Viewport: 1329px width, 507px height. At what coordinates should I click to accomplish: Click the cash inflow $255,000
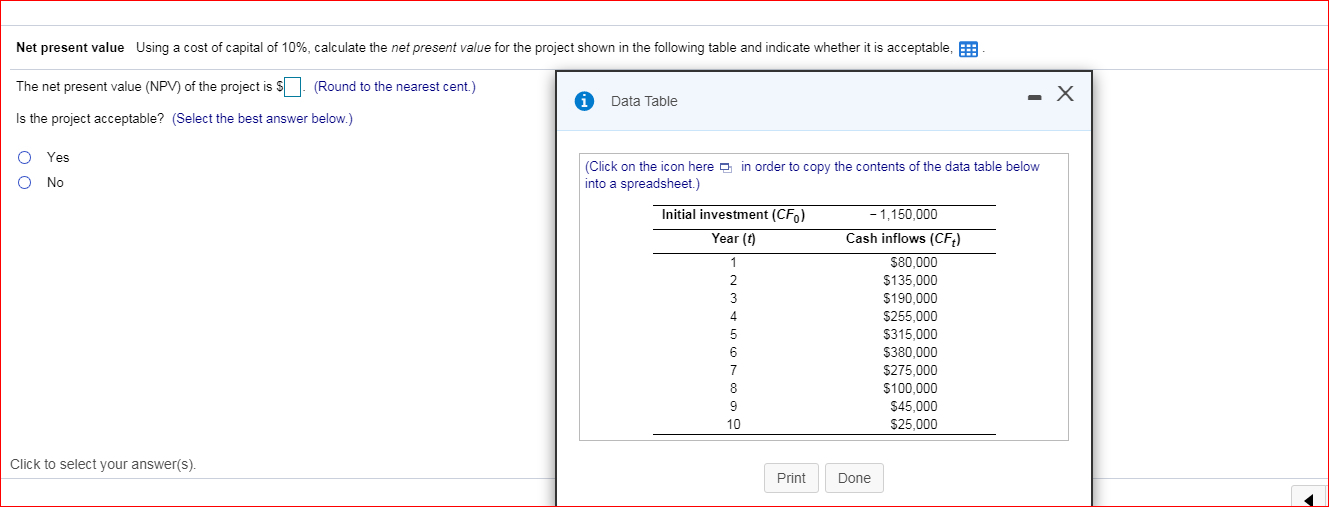click(910, 317)
